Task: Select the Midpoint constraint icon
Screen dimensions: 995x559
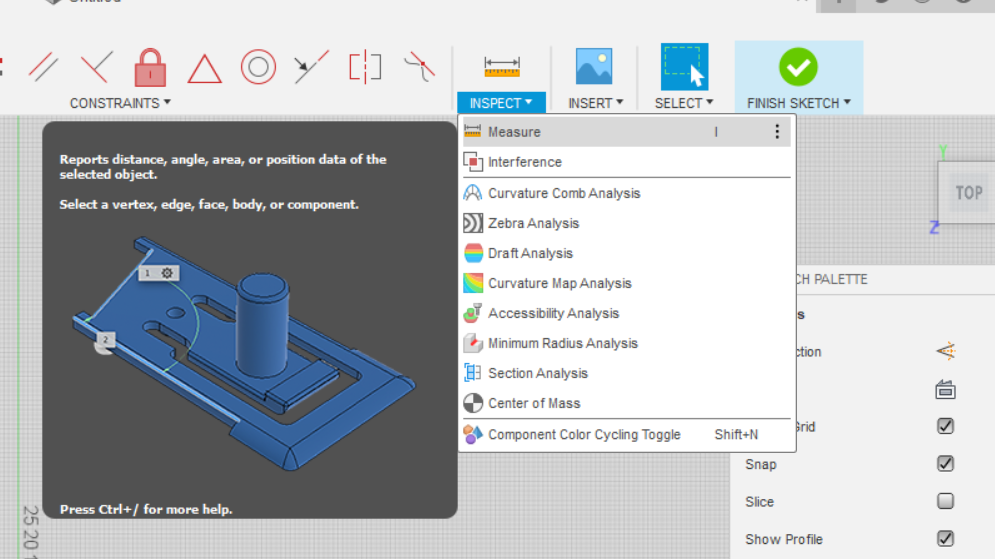Action: pyautogui.click(x=311, y=67)
